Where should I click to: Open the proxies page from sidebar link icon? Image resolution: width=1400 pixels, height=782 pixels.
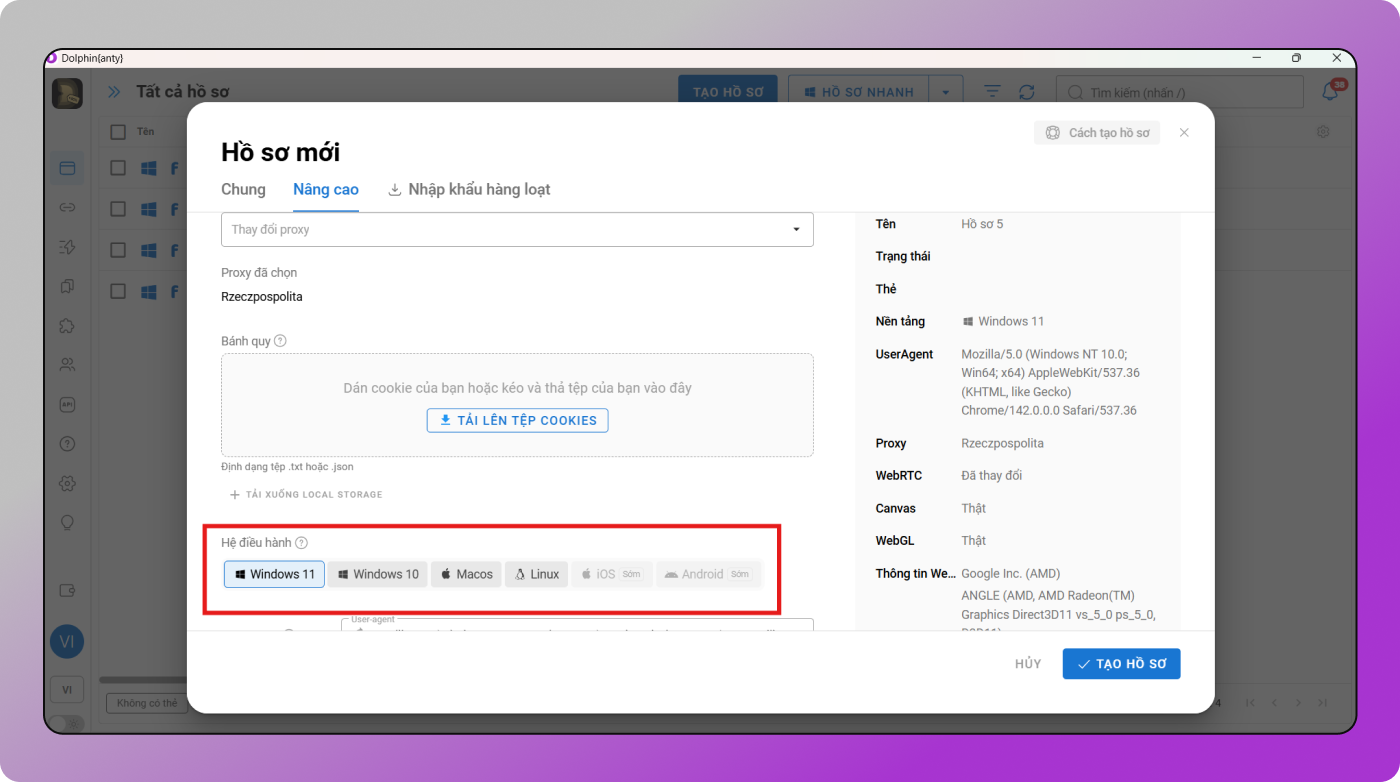tap(67, 208)
